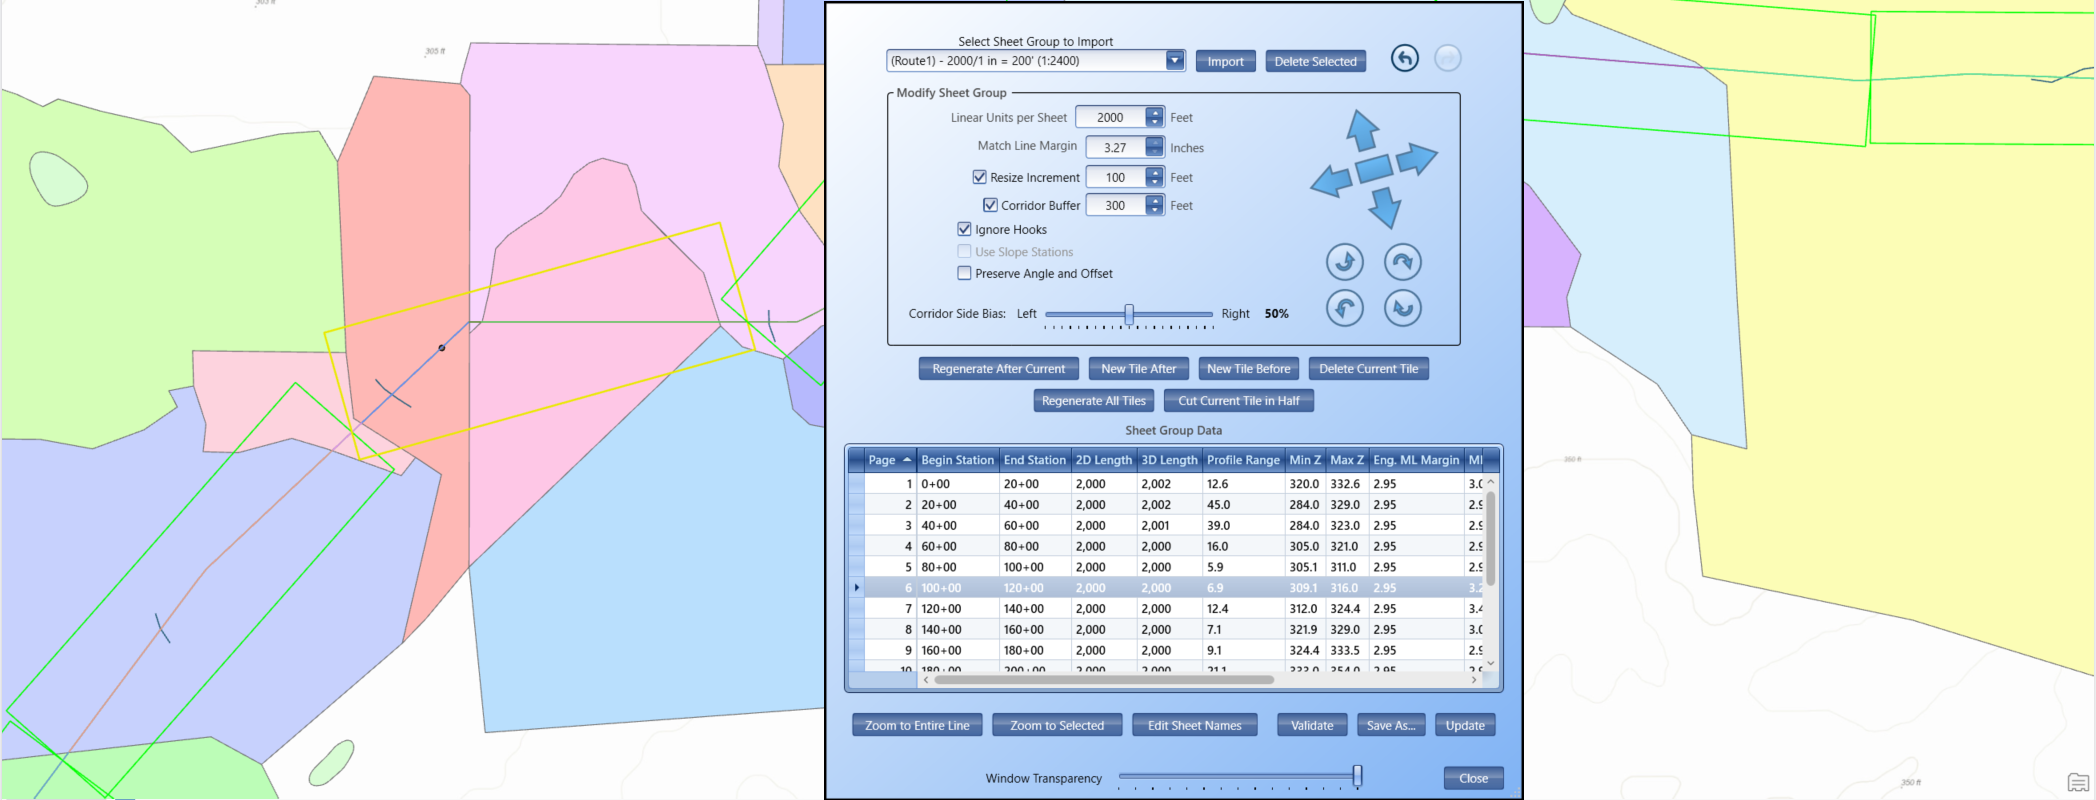Click the Match Line Margin value field
The width and height of the screenshot is (2096, 800).
tap(1115, 147)
